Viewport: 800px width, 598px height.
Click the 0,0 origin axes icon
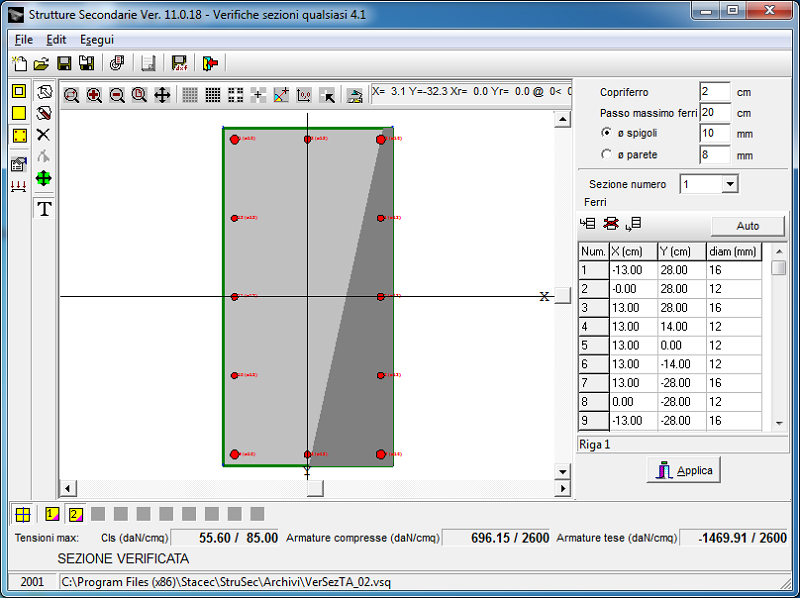click(x=304, y=95)
